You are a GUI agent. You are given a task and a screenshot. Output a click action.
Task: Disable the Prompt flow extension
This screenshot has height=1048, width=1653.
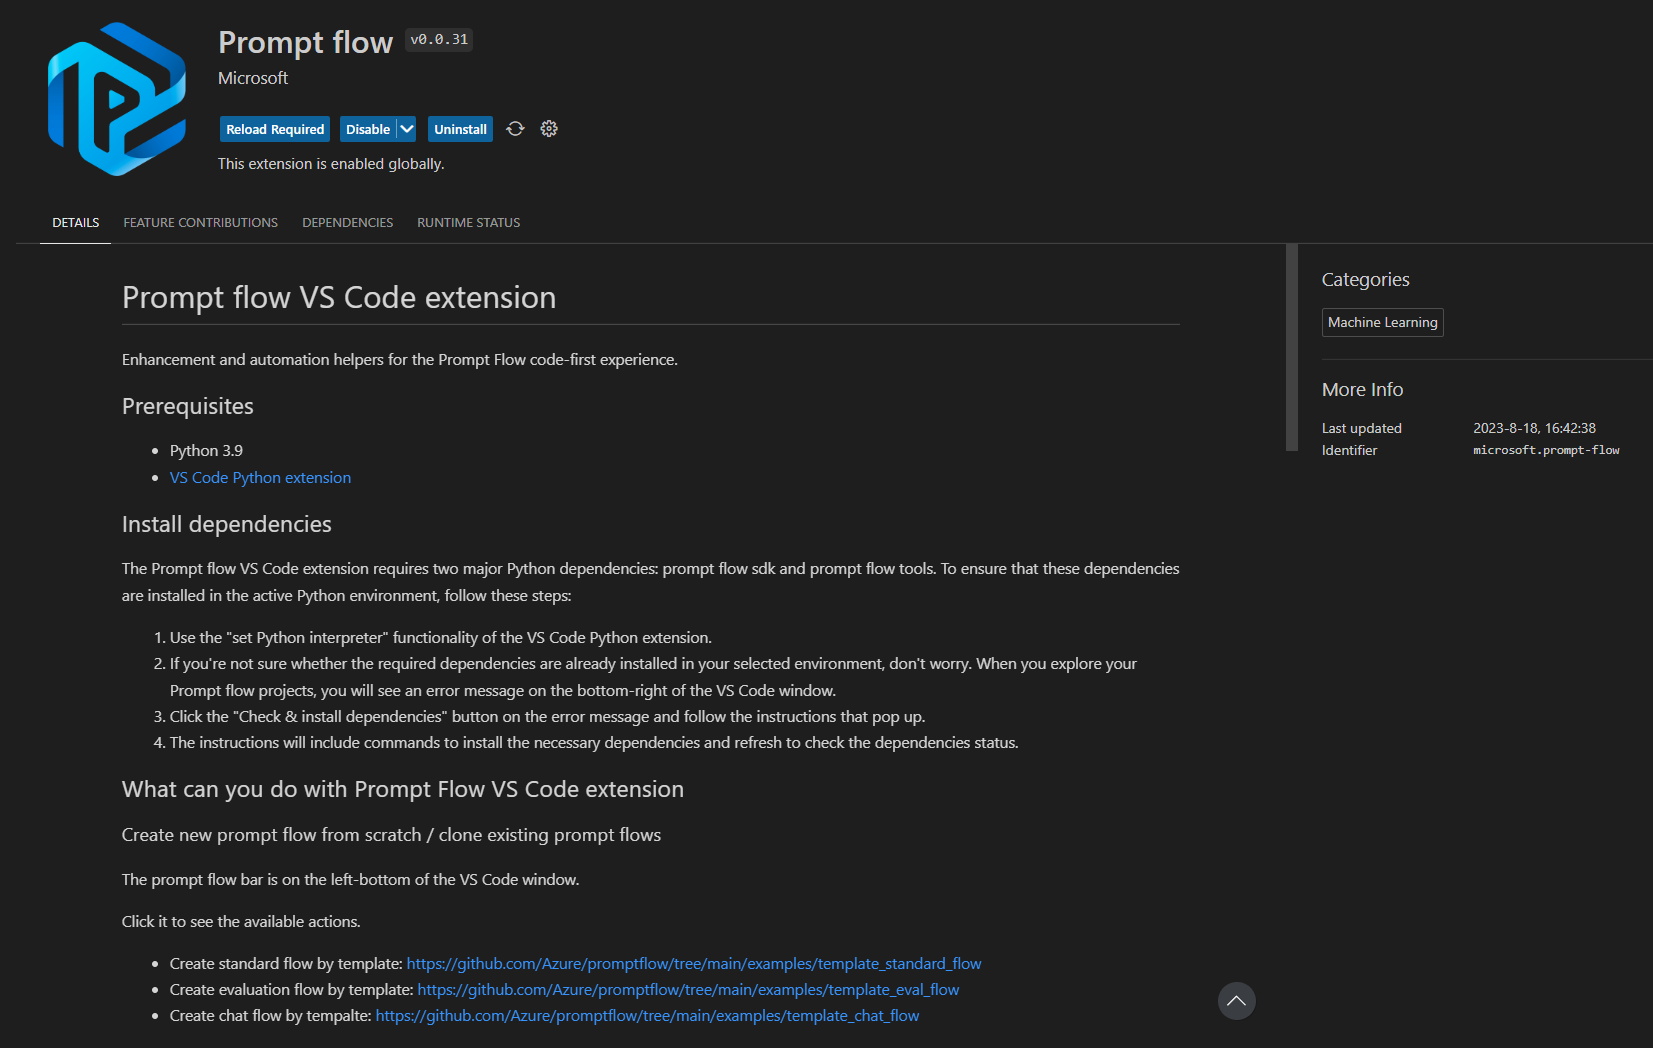pyautogui.click(x=368, y=129)
